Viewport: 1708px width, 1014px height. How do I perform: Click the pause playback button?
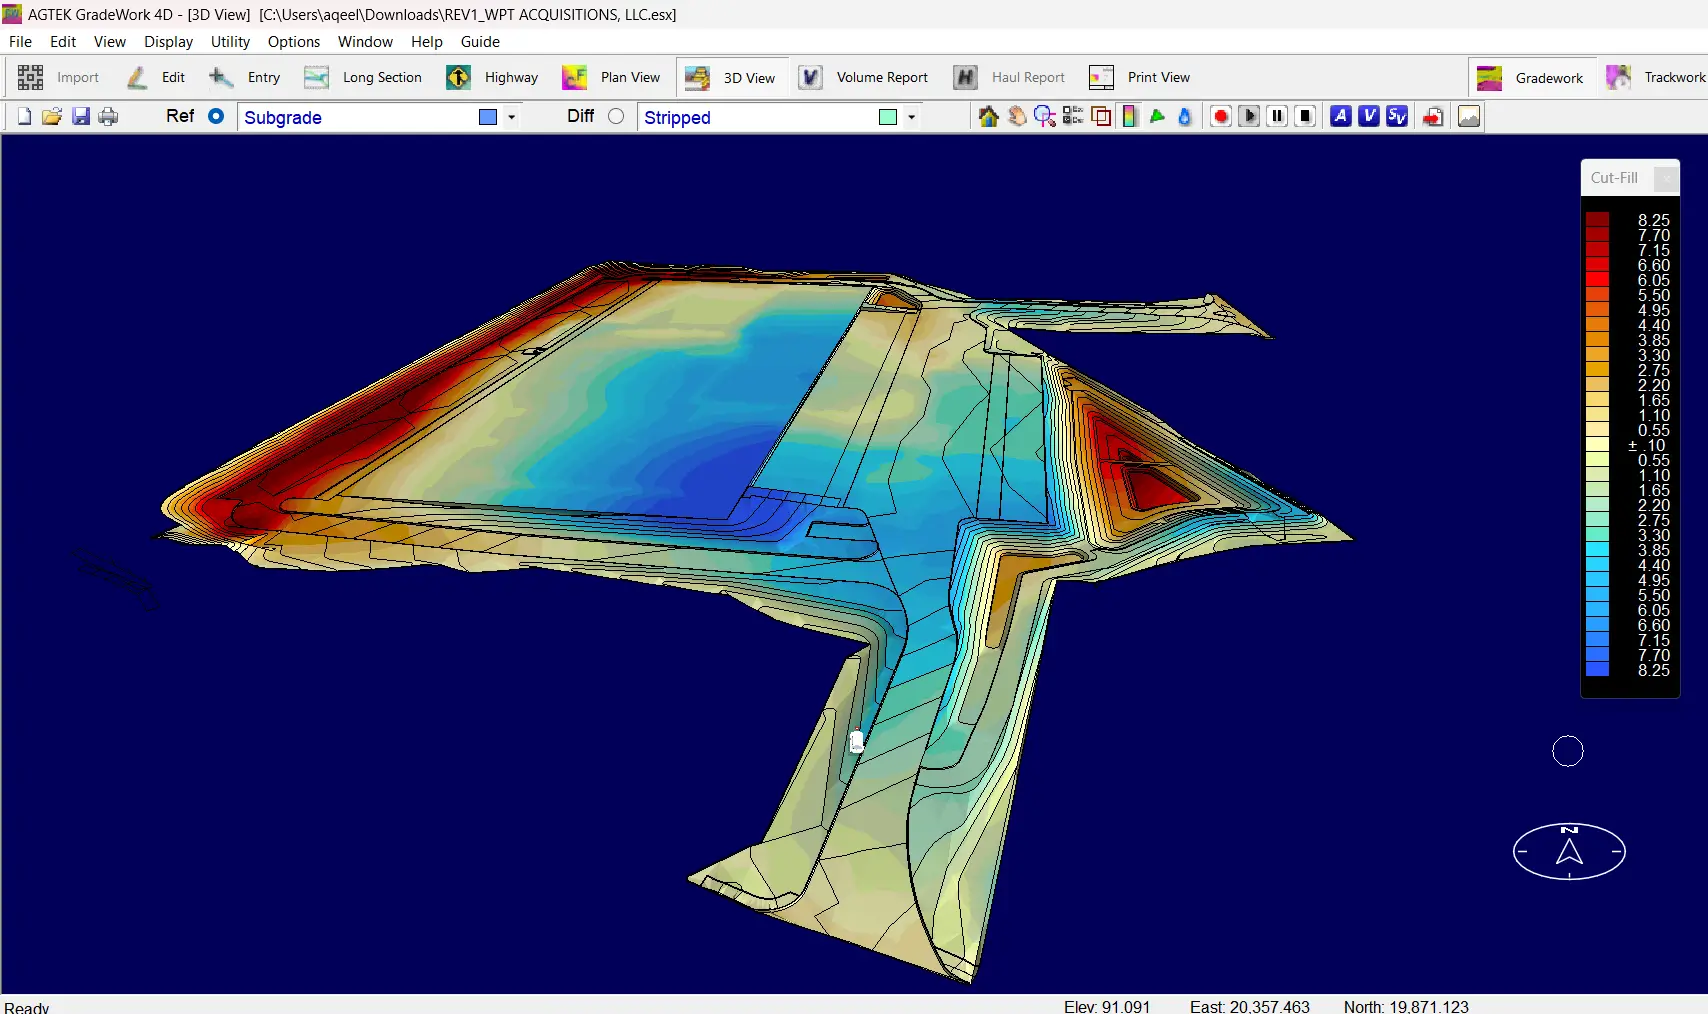[x=1277, y=117]
